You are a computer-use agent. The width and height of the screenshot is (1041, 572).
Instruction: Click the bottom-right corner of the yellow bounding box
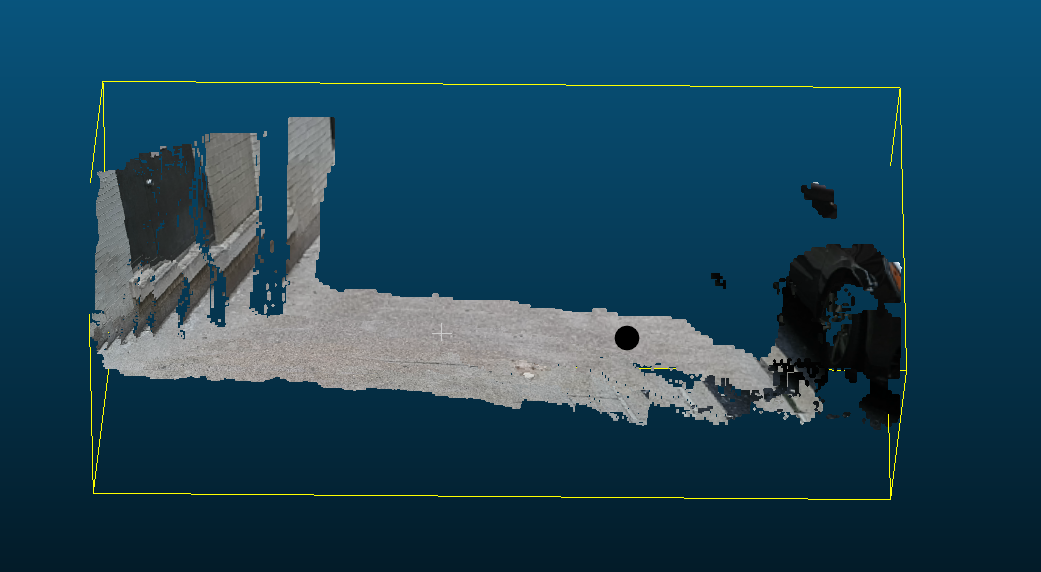point(890,499)
